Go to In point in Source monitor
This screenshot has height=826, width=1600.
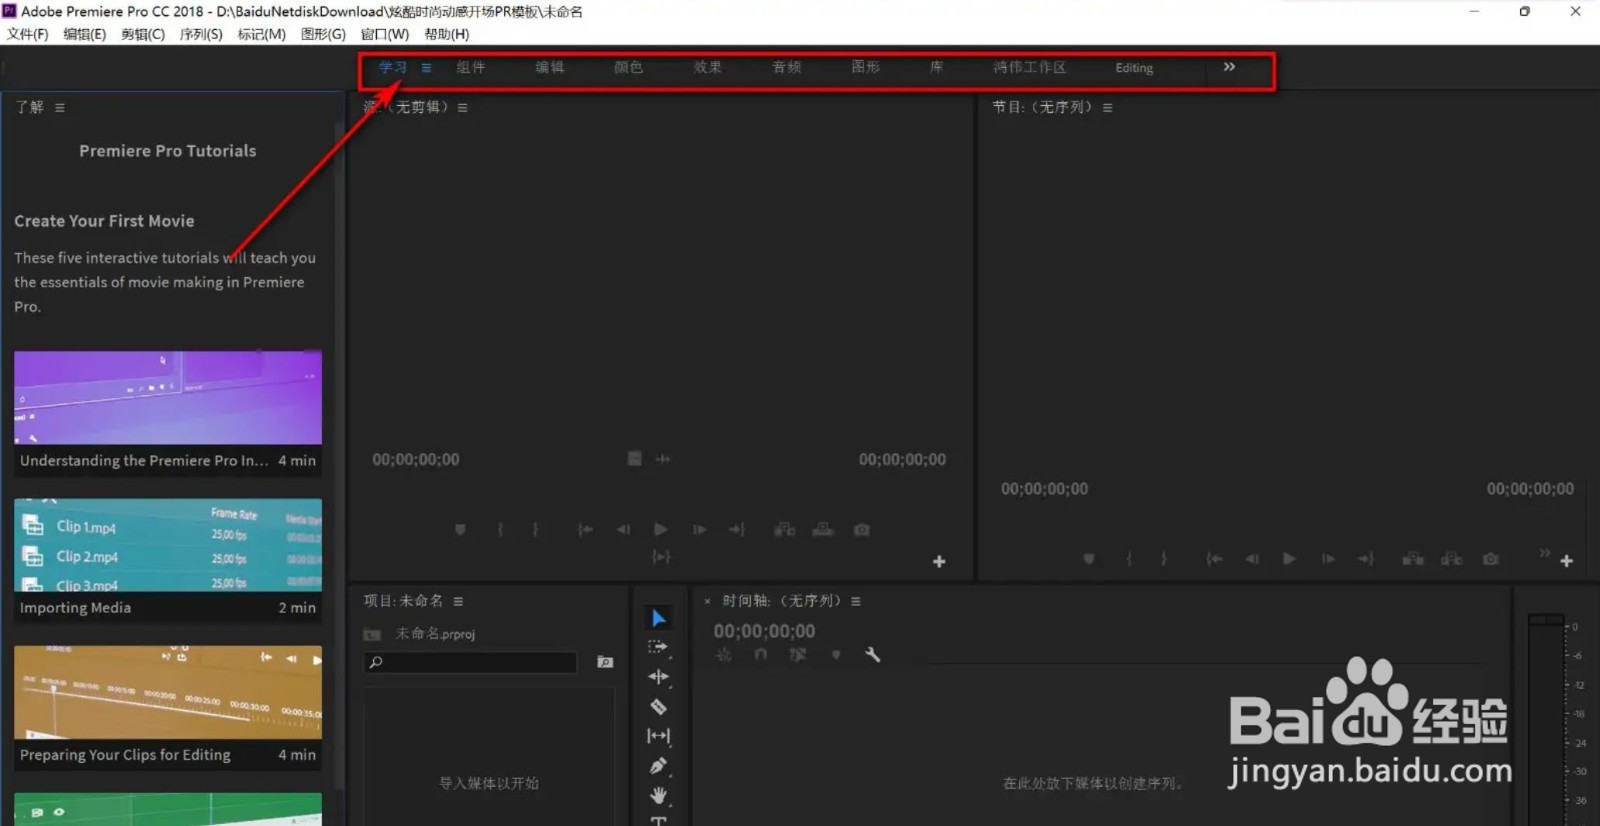[x=585, y=529]
